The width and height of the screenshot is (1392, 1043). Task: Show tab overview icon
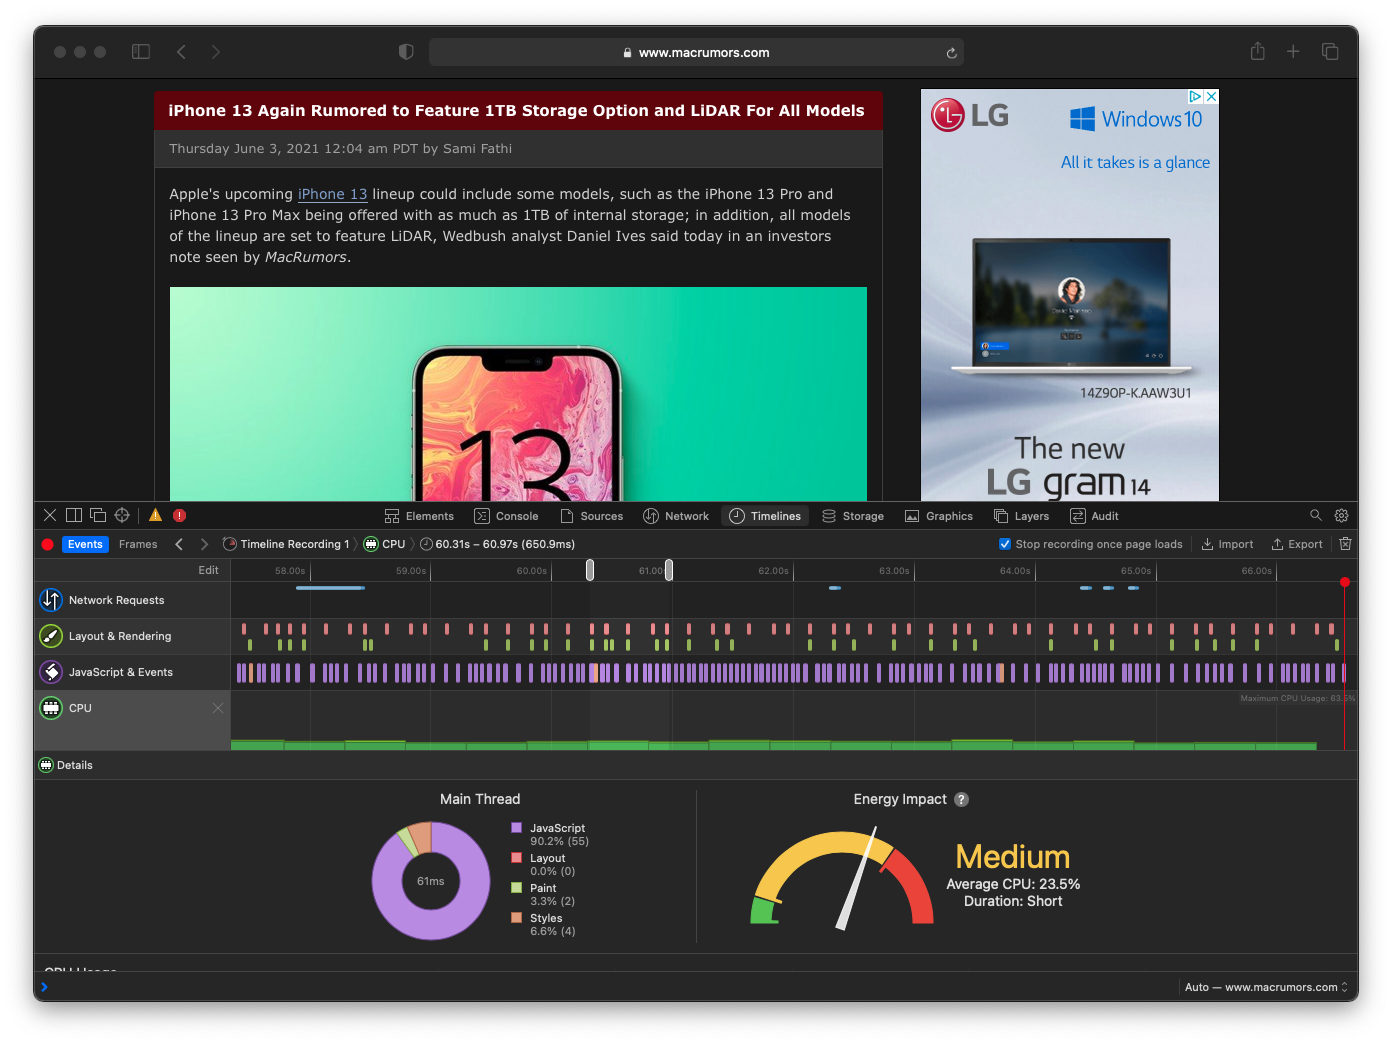pos(1330,51)
